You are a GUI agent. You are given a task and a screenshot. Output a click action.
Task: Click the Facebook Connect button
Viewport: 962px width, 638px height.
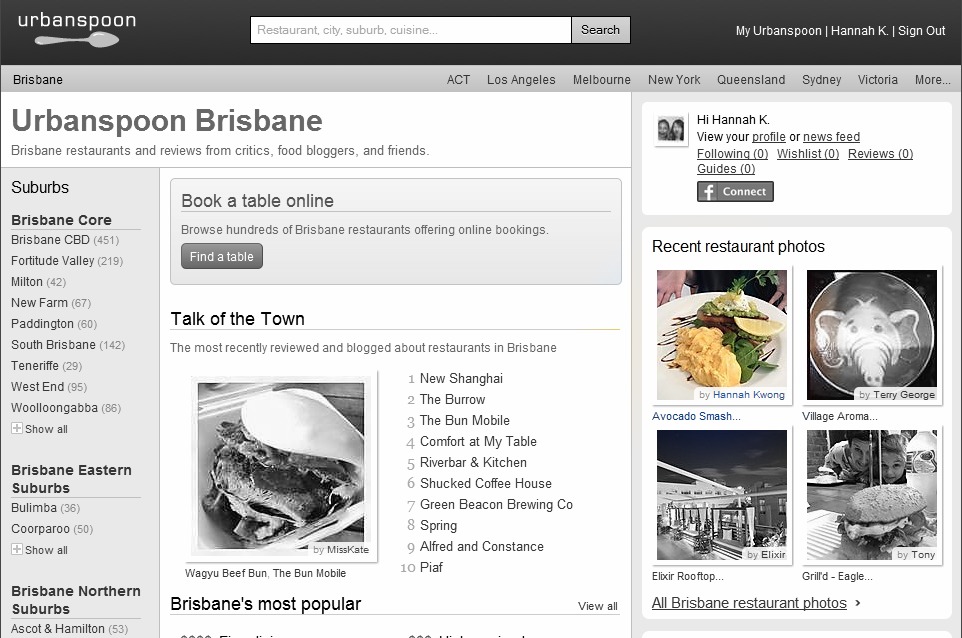coord(735,191)
